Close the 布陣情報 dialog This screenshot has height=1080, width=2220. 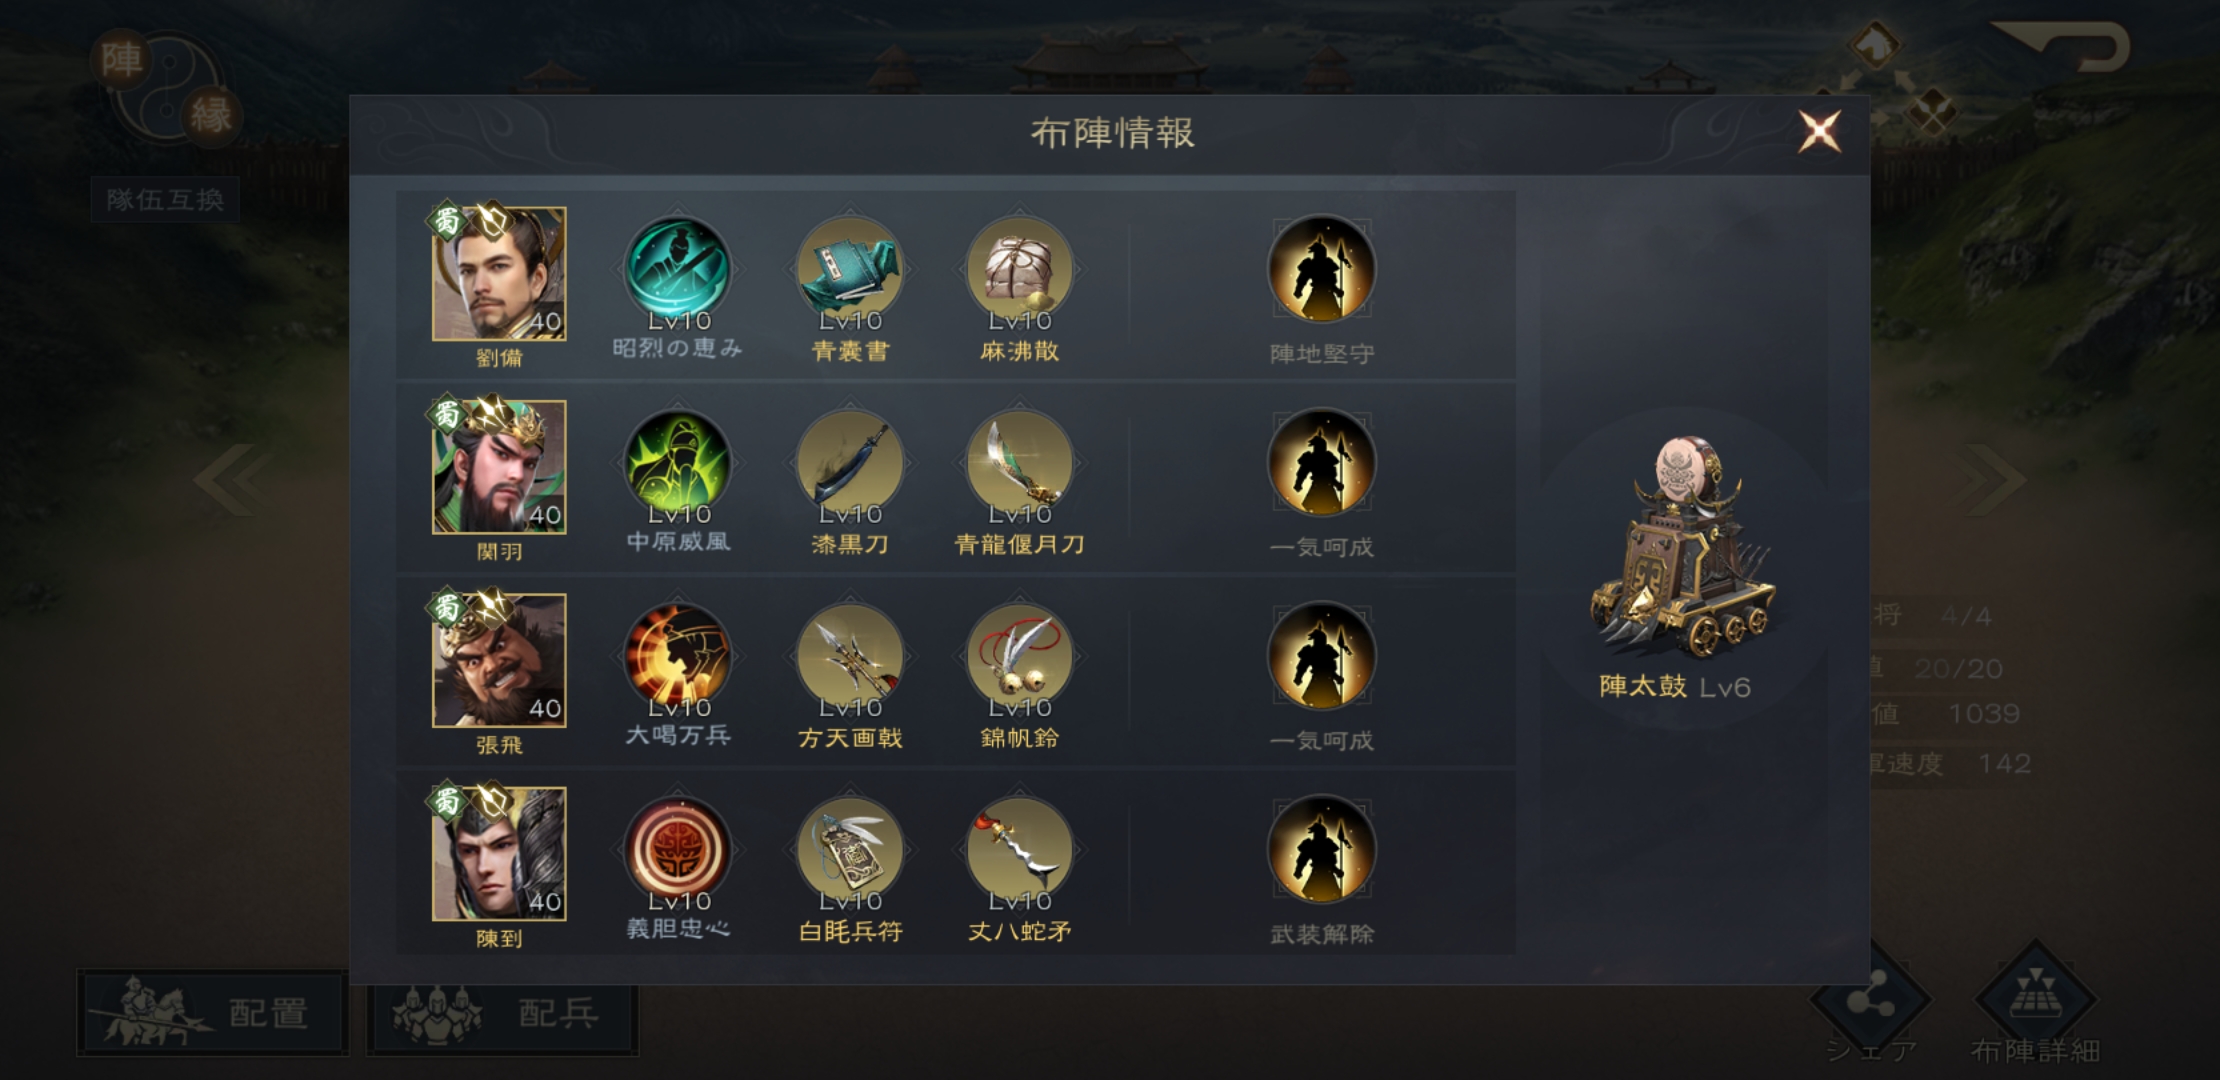(1819, 131)
